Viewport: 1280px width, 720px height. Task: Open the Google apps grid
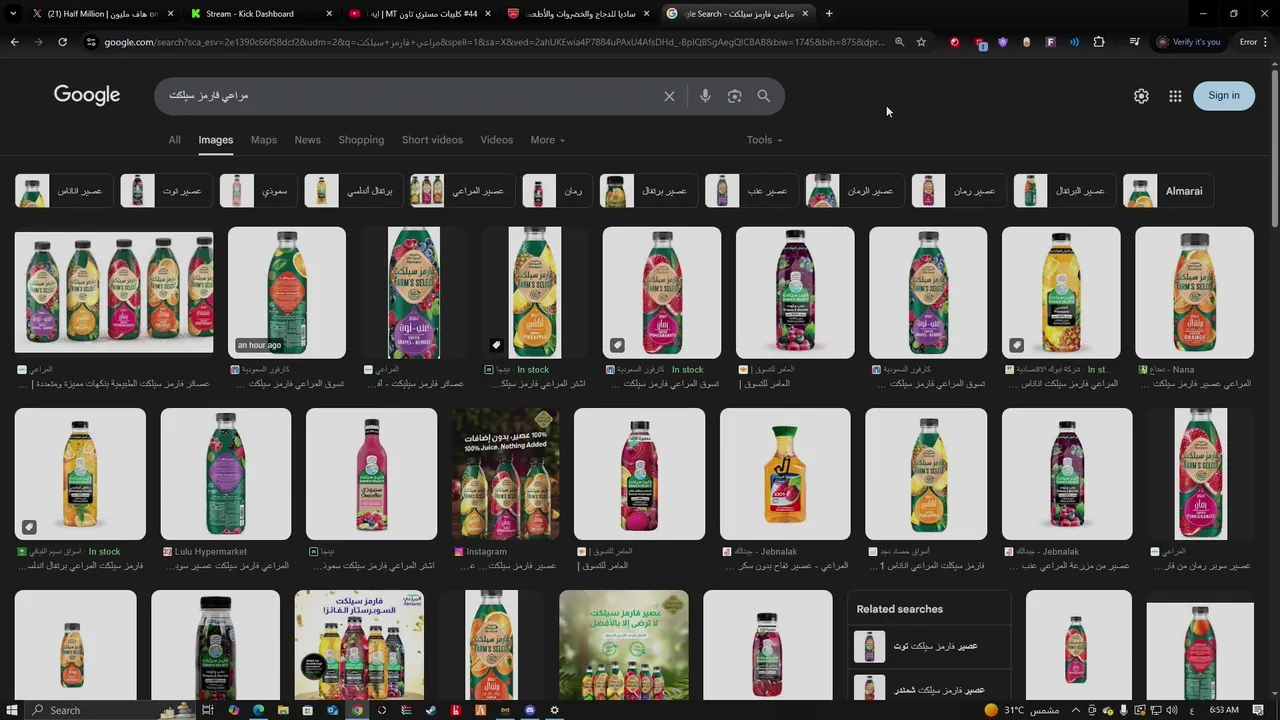pyautogui.click(x=1175, y=96)
